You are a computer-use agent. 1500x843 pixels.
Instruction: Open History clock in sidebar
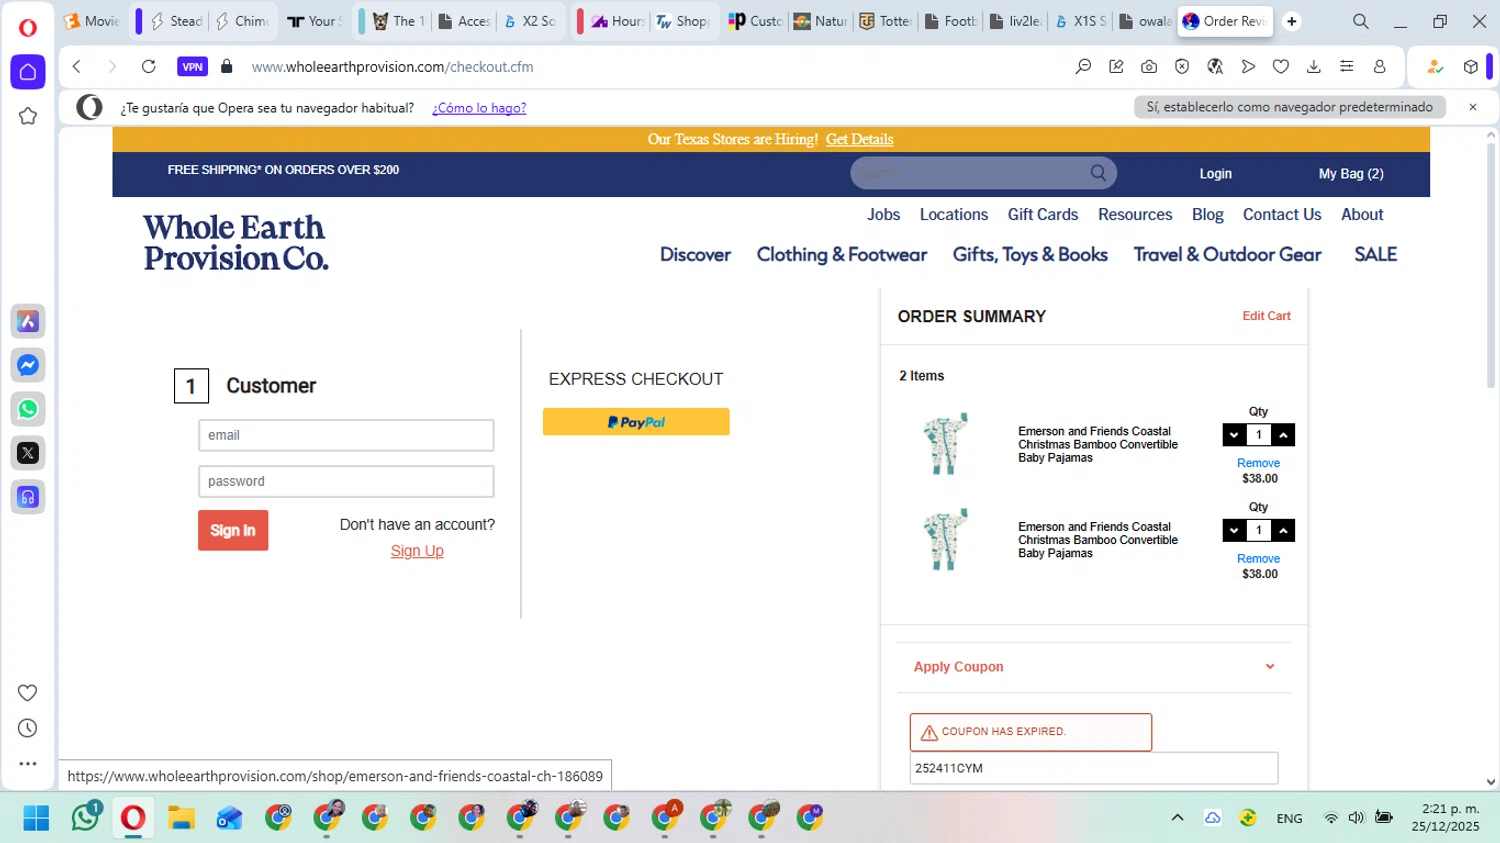(28, 728)
